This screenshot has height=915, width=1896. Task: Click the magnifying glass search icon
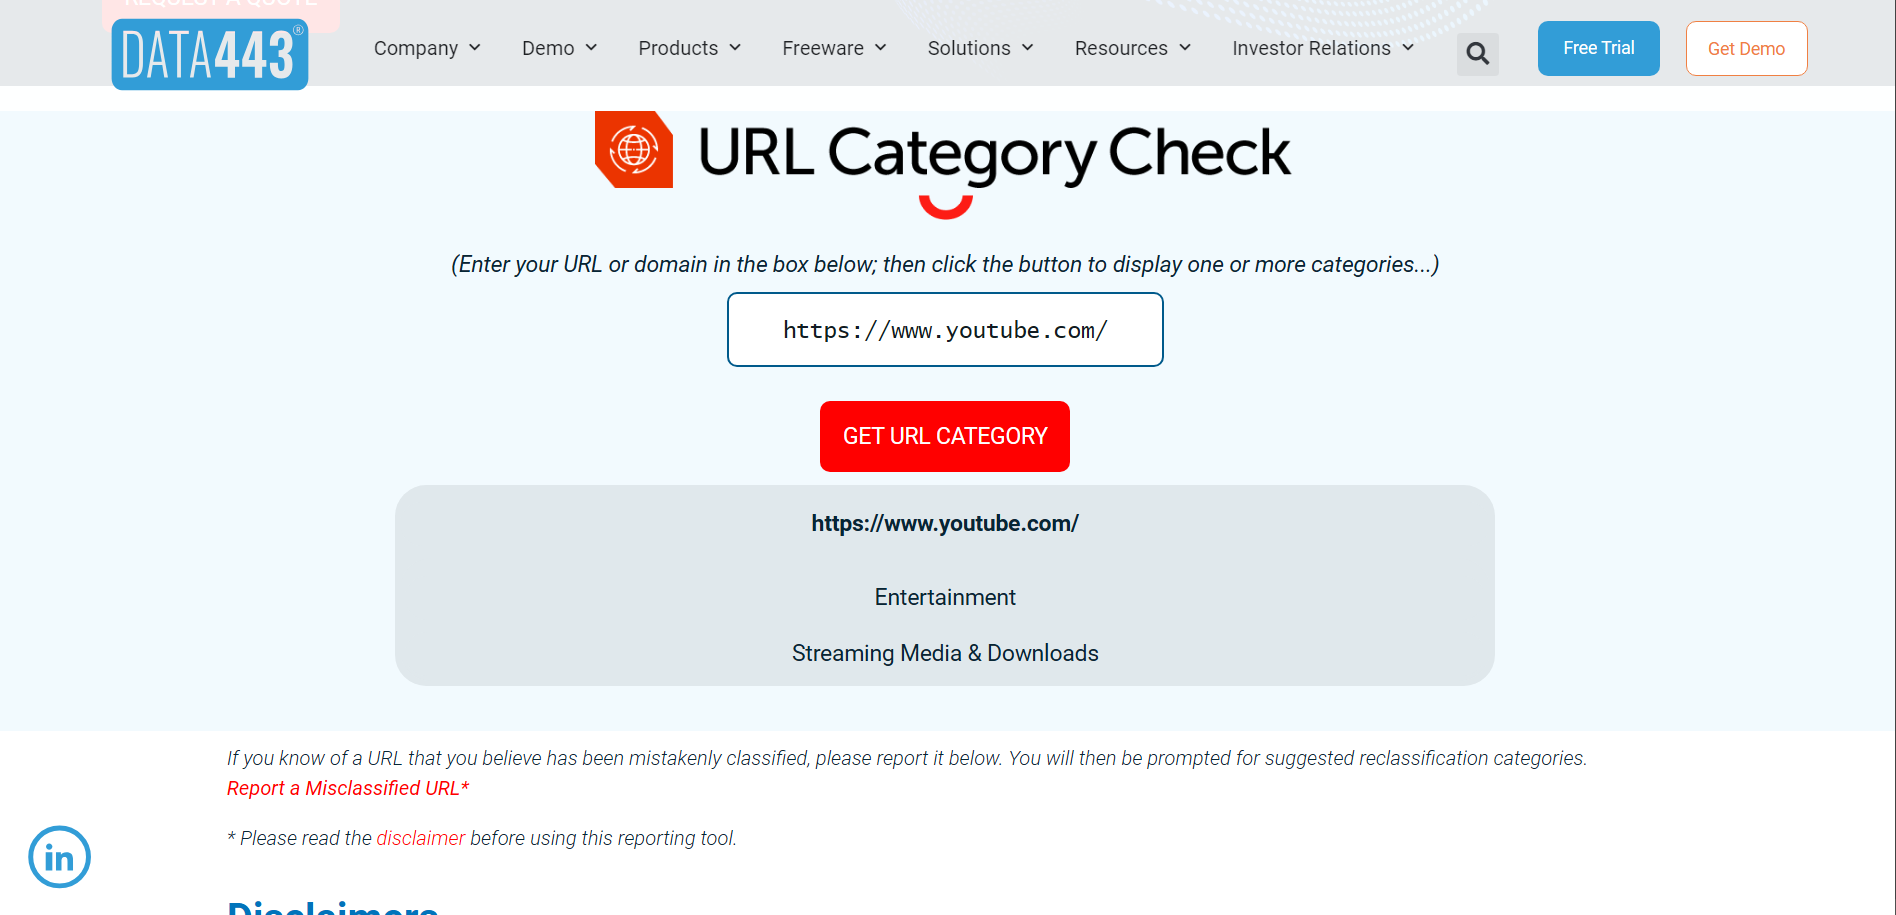pos(1477,54)
